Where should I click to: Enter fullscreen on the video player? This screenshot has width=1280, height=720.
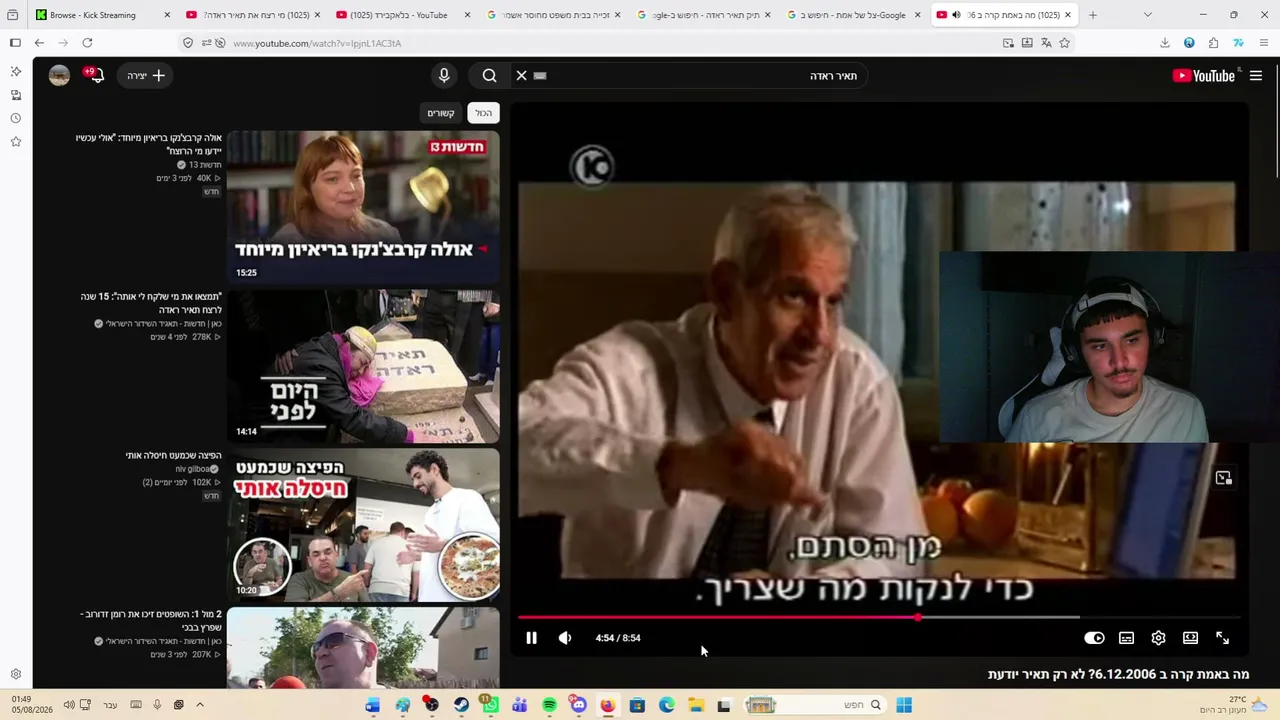[1222, 638]
